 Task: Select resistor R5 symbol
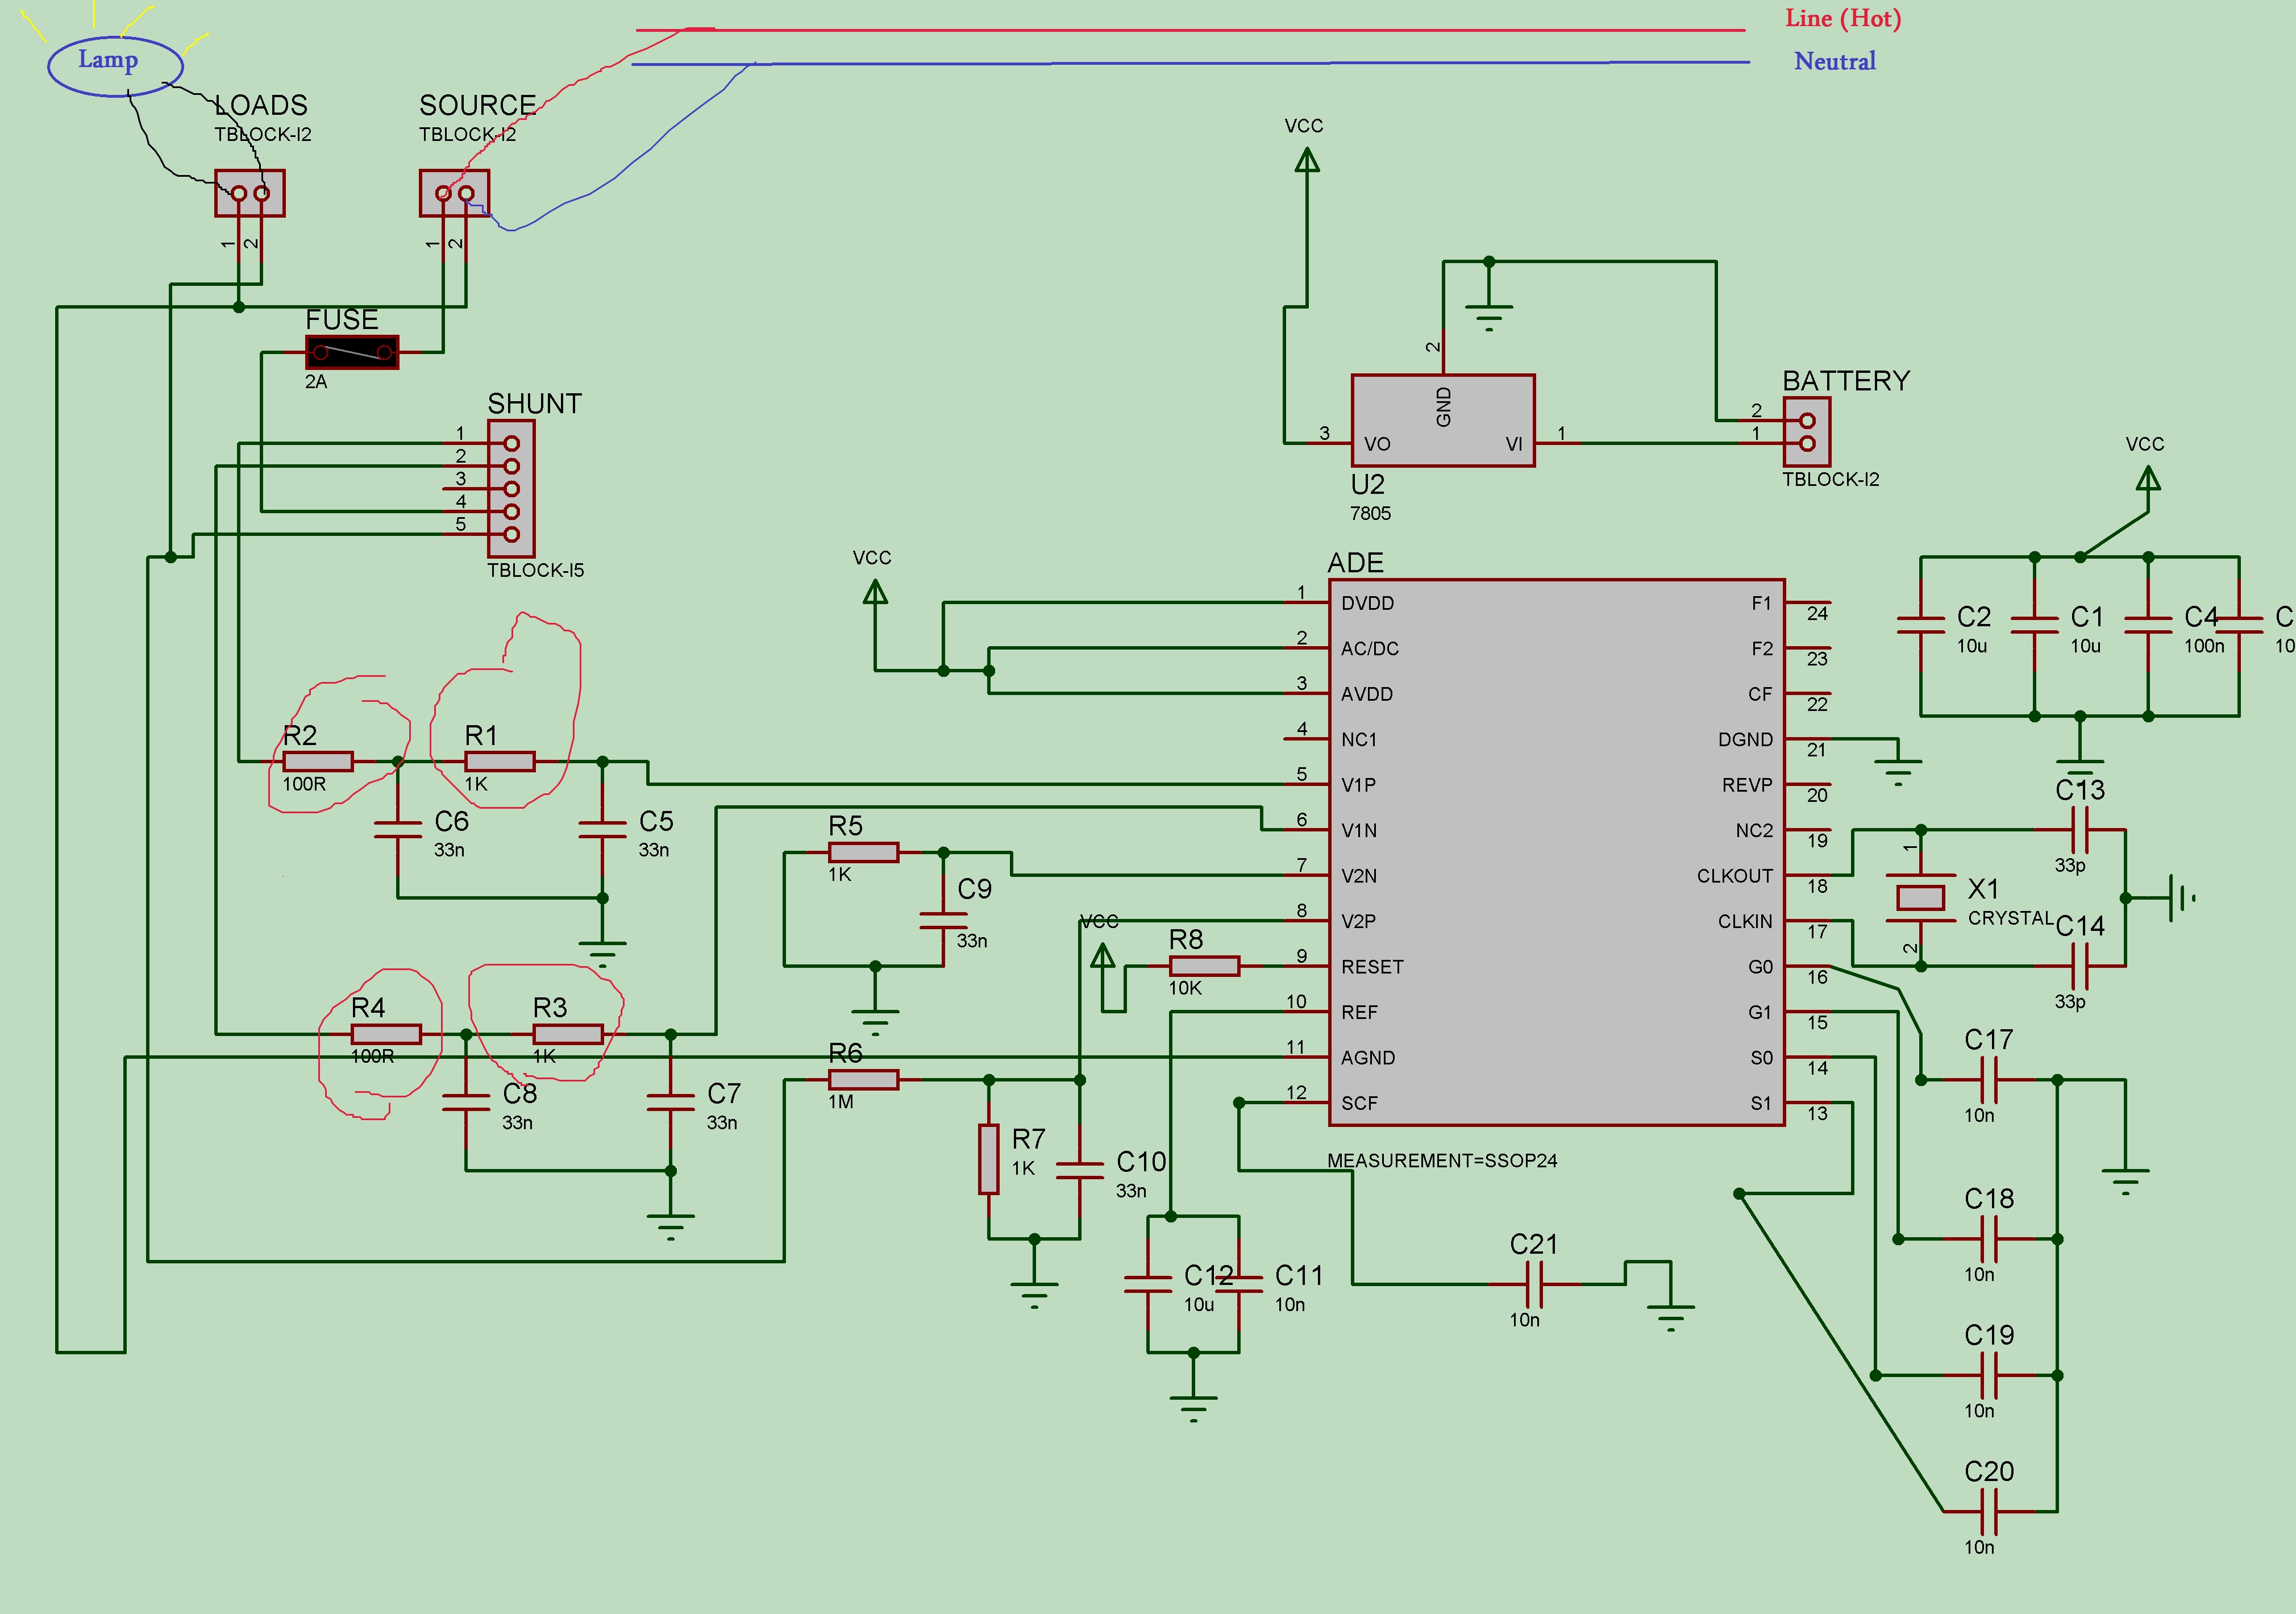coord(864,852)
